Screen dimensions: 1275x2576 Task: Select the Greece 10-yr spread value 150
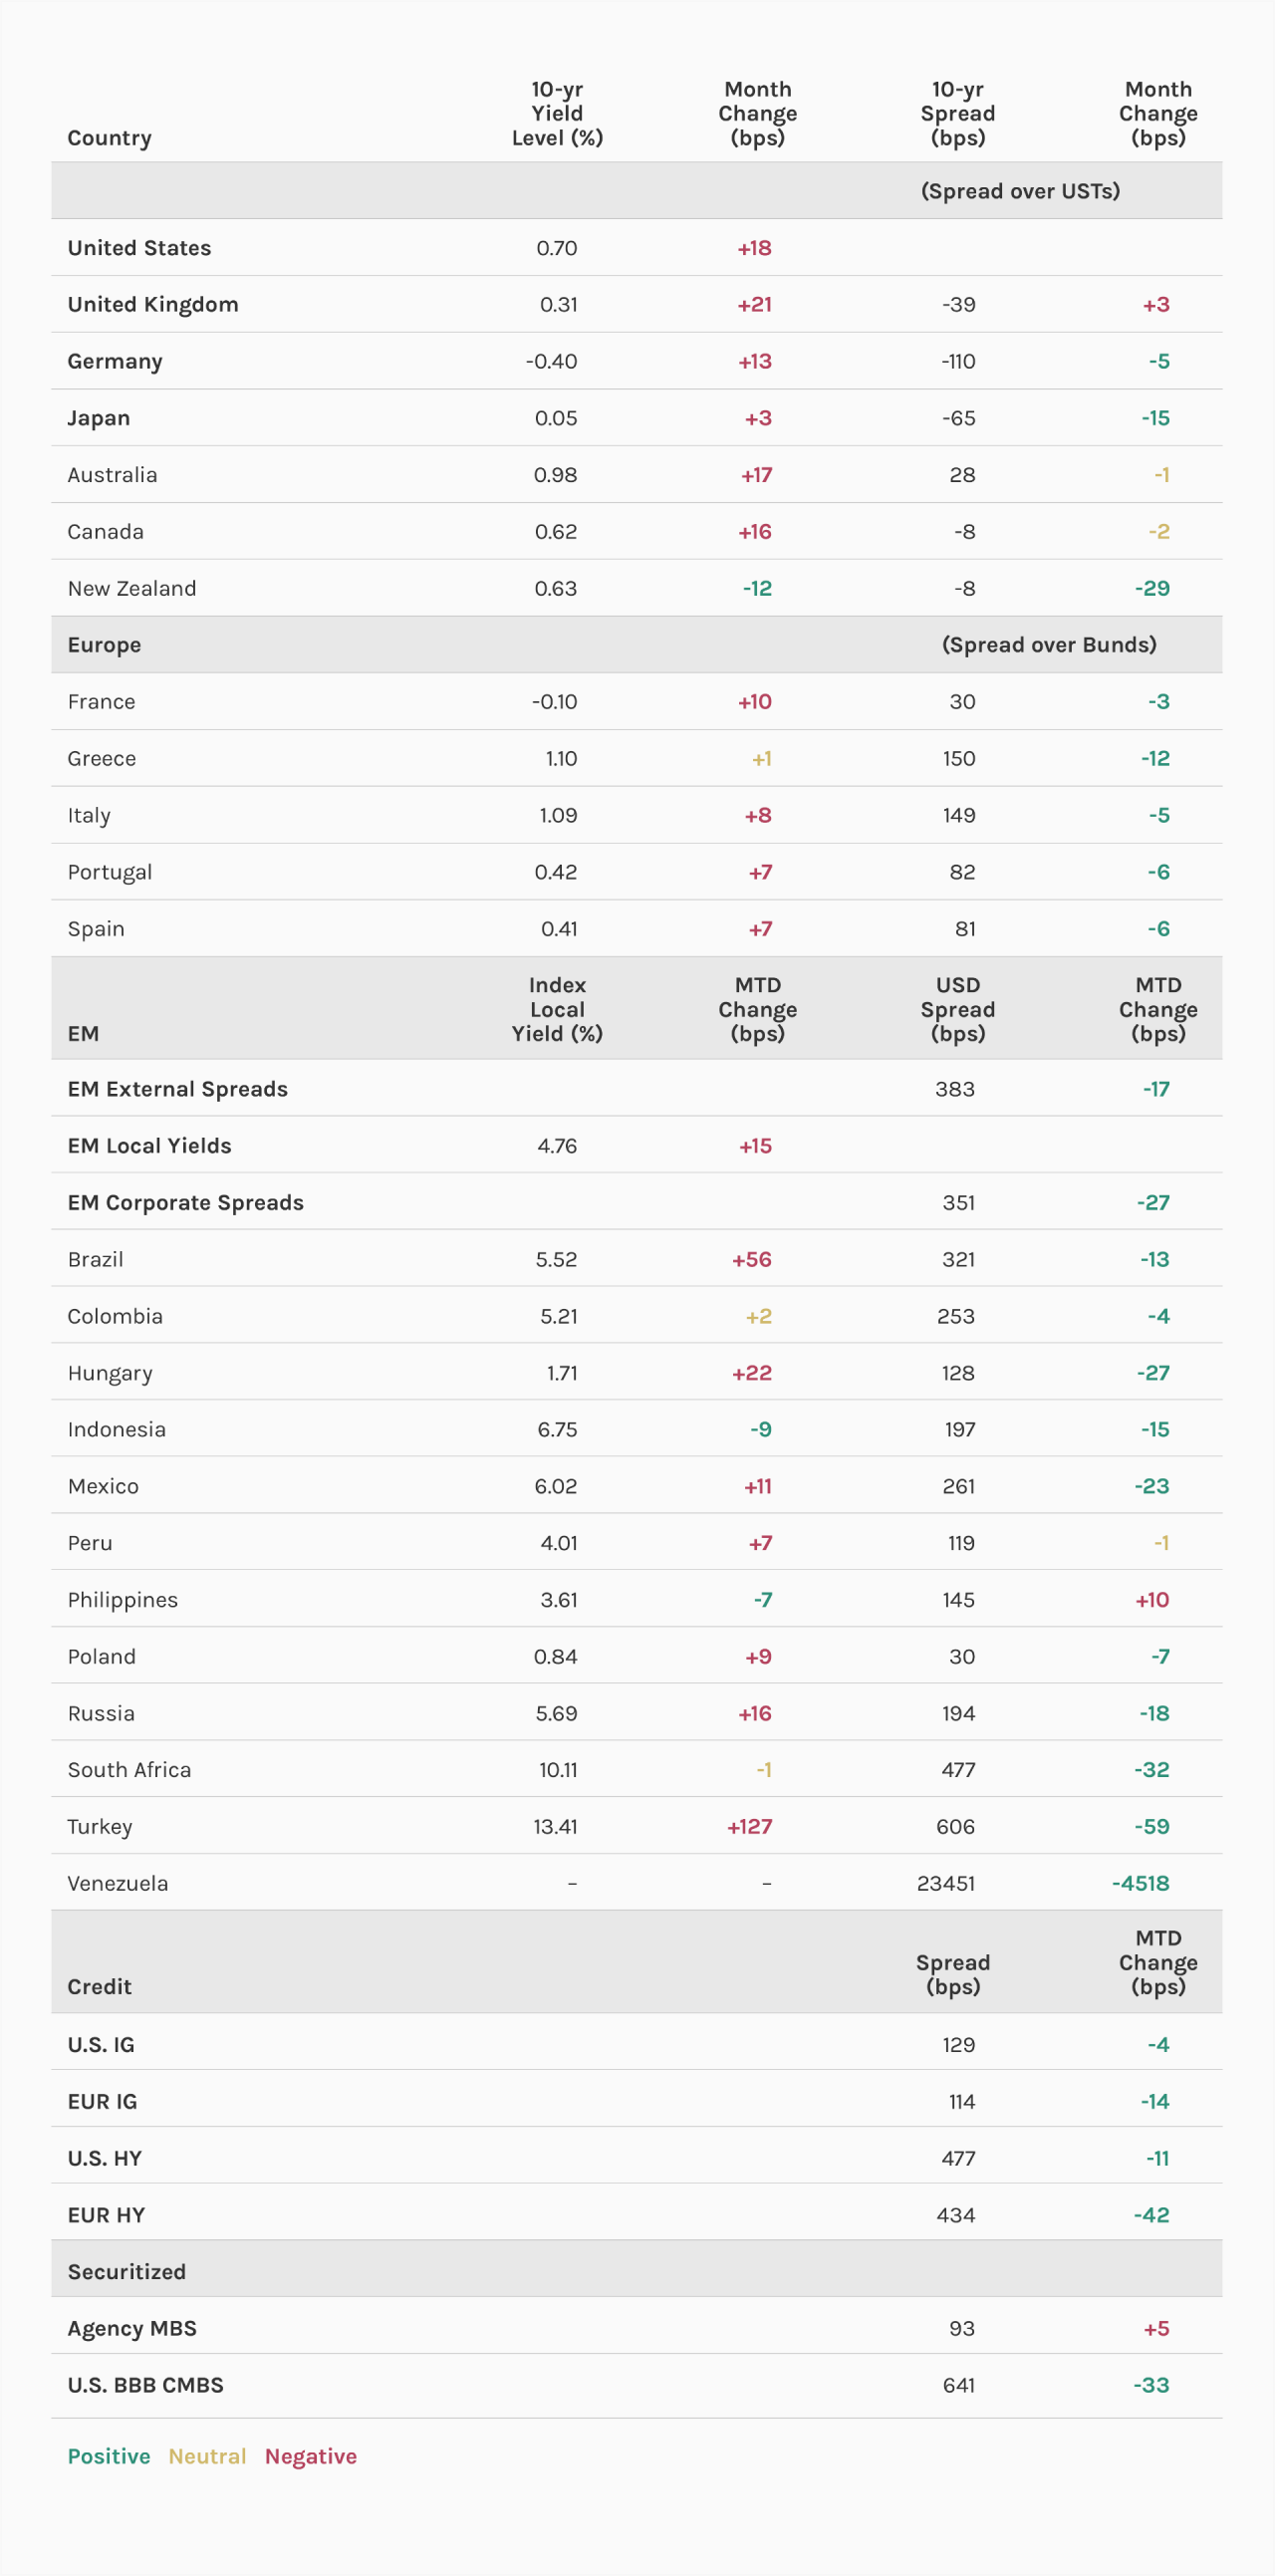tap(958, 758)
